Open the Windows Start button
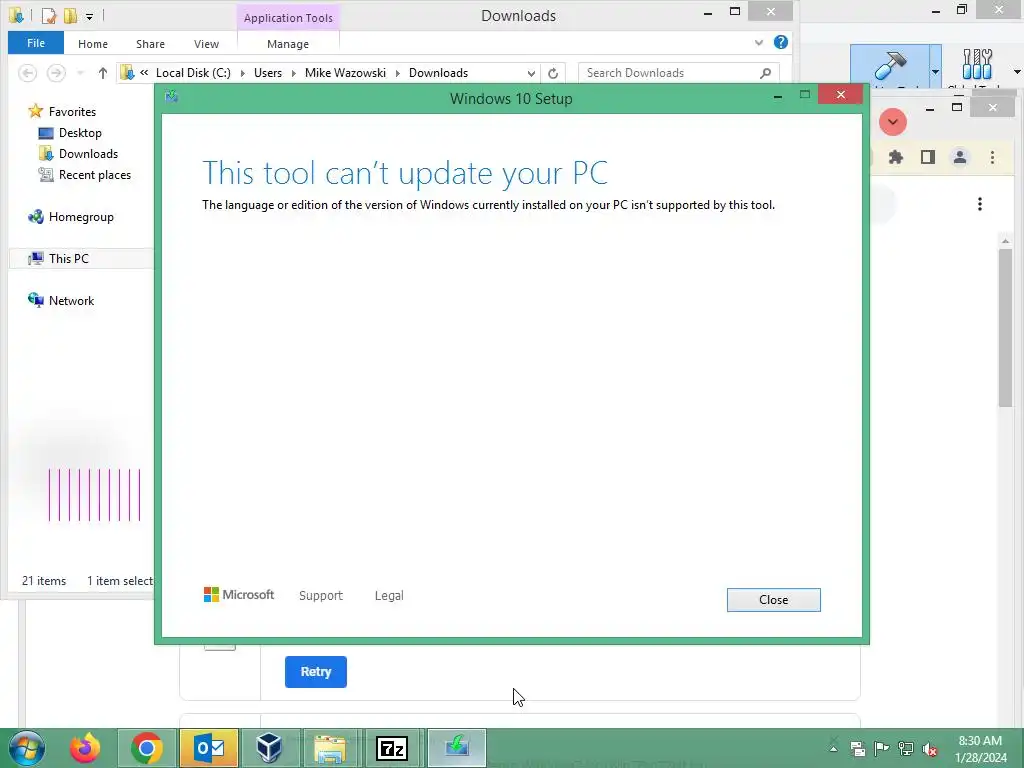This screenshot has height=768, width=1024. point(27,748)
